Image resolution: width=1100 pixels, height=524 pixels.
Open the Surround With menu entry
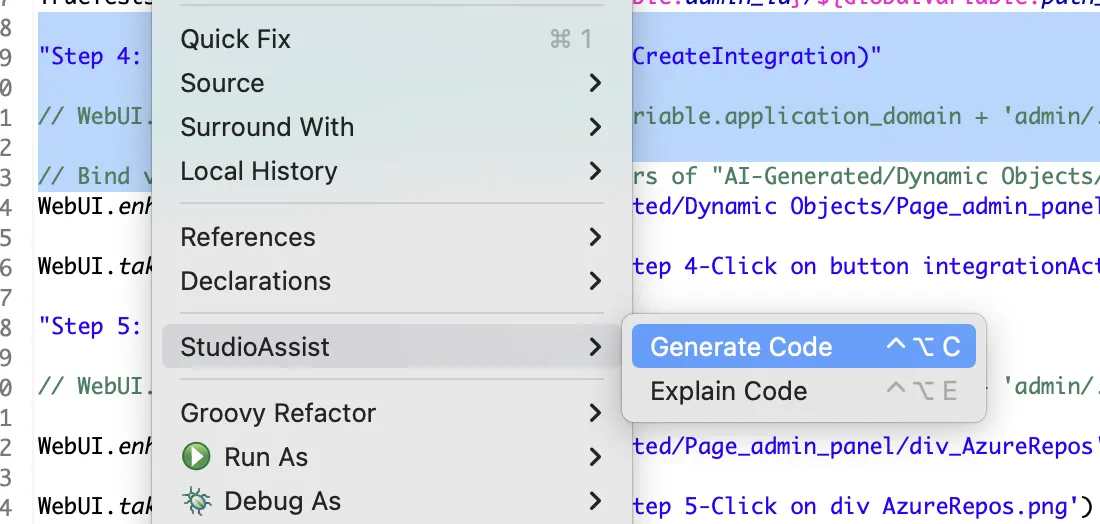(267, 127)
